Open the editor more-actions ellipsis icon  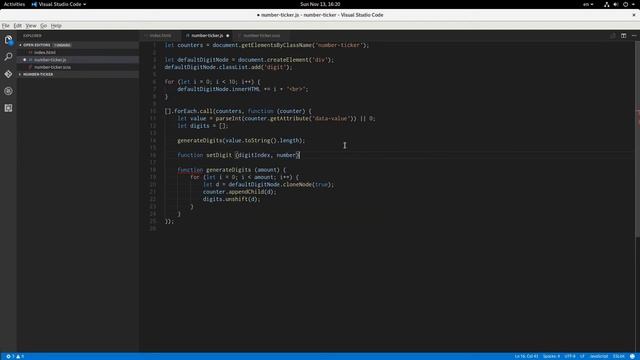(x=634, y=36)
